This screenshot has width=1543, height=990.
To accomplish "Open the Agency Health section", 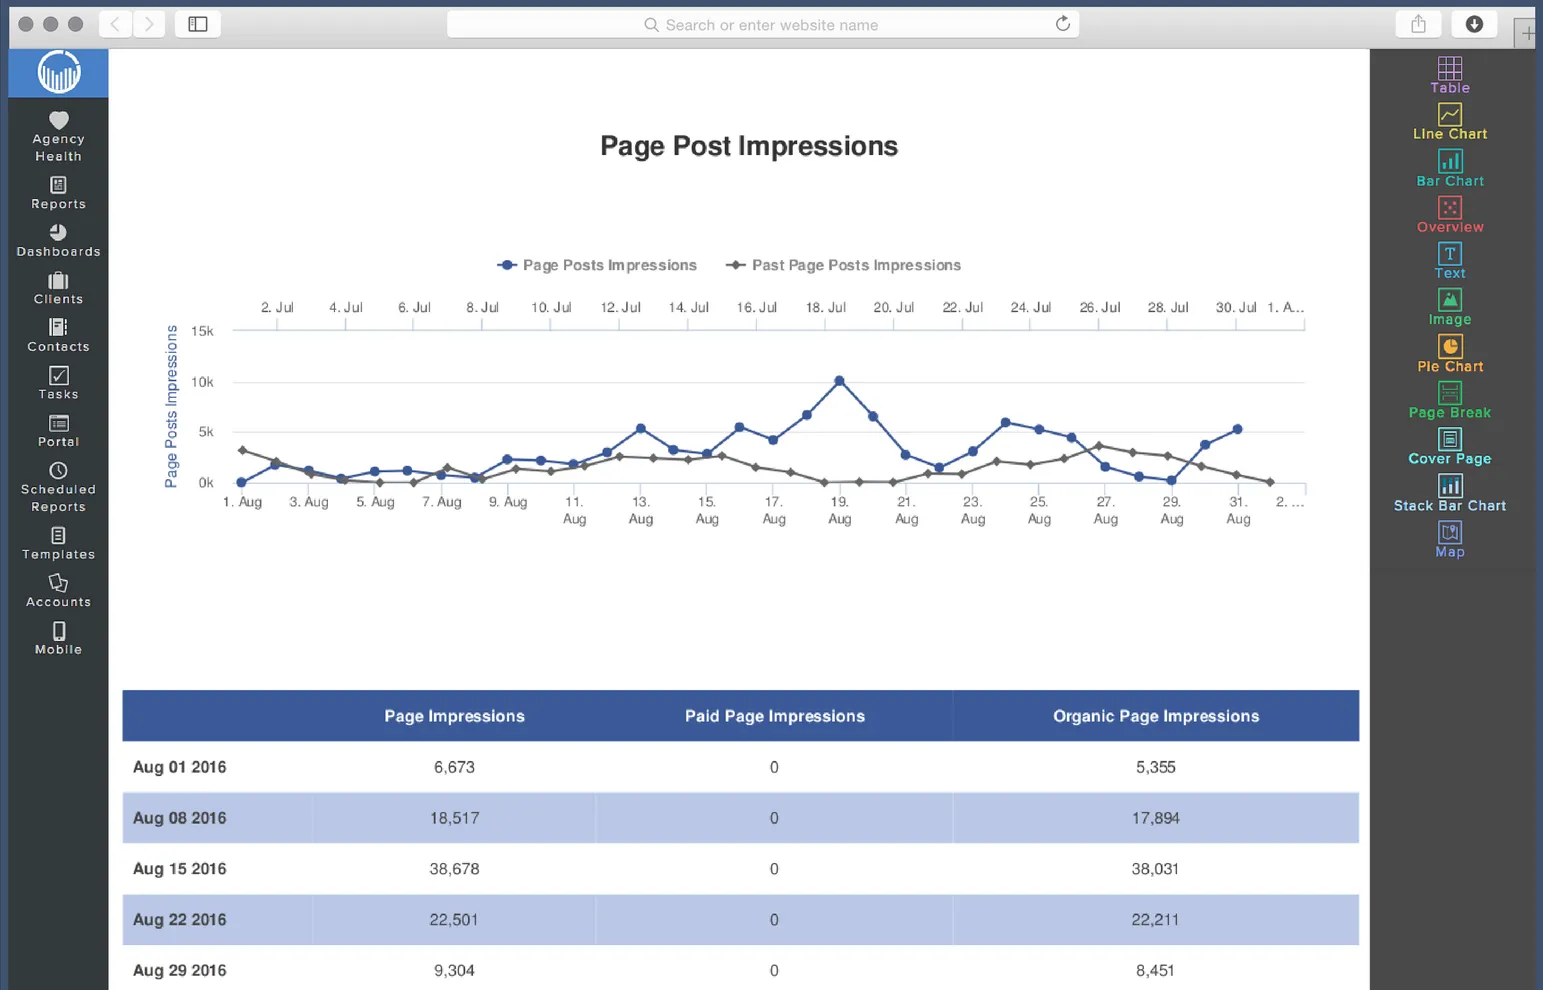I will 57,133.
